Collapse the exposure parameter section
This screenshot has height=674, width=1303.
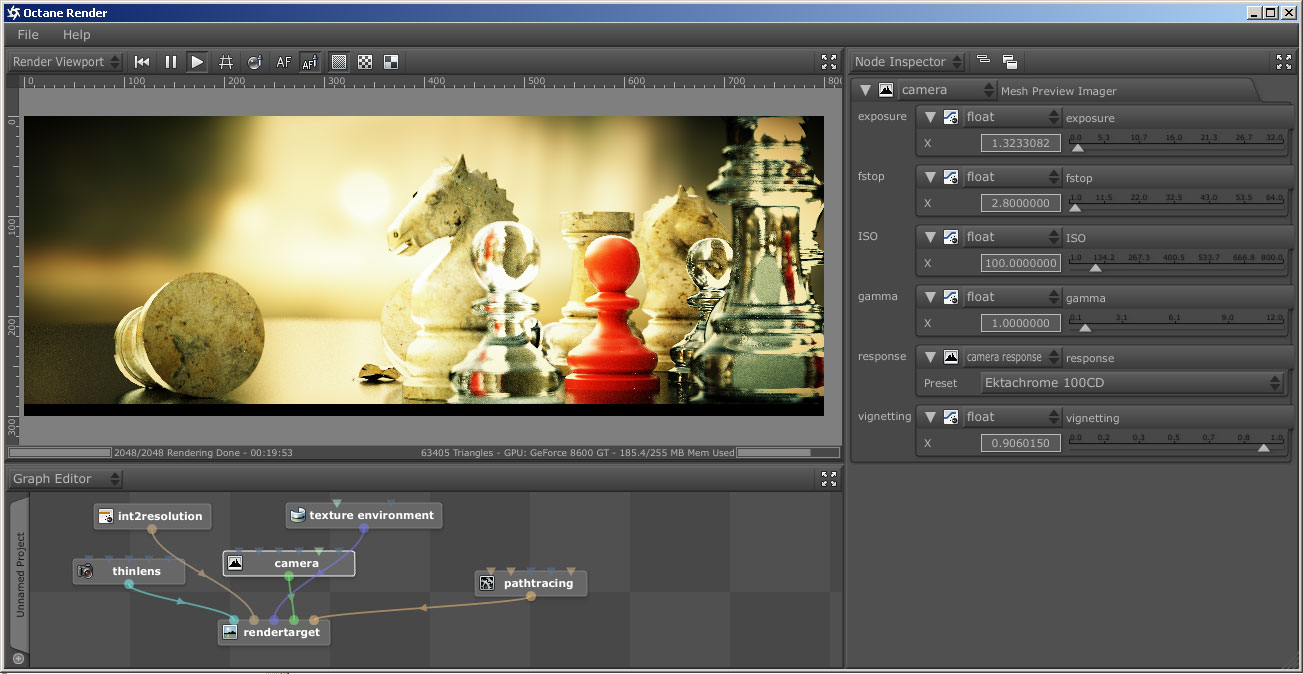[x=929, y=117]
